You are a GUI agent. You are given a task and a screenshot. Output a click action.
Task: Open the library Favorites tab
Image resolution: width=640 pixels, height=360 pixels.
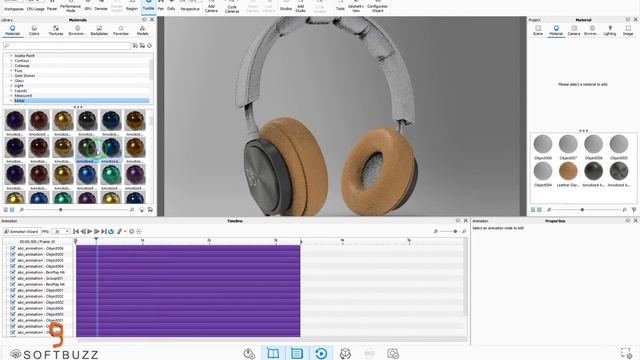pos(121,31)
